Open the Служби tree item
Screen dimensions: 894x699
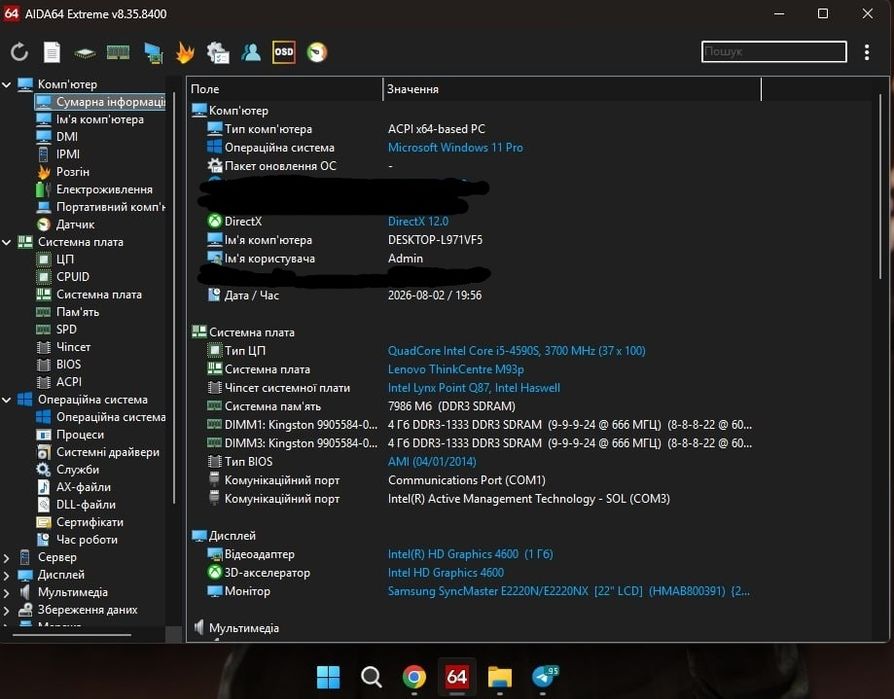68,470
